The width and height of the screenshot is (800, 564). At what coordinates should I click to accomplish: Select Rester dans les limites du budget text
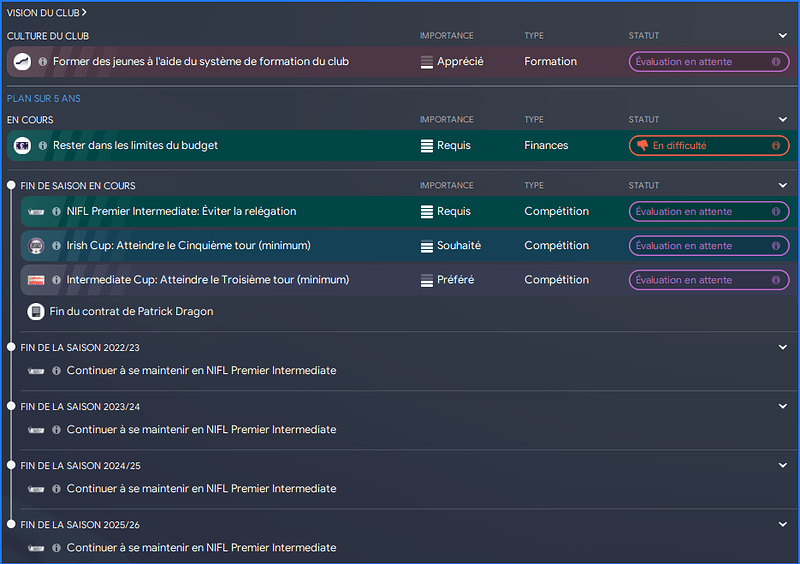click(x=135, y=145)
